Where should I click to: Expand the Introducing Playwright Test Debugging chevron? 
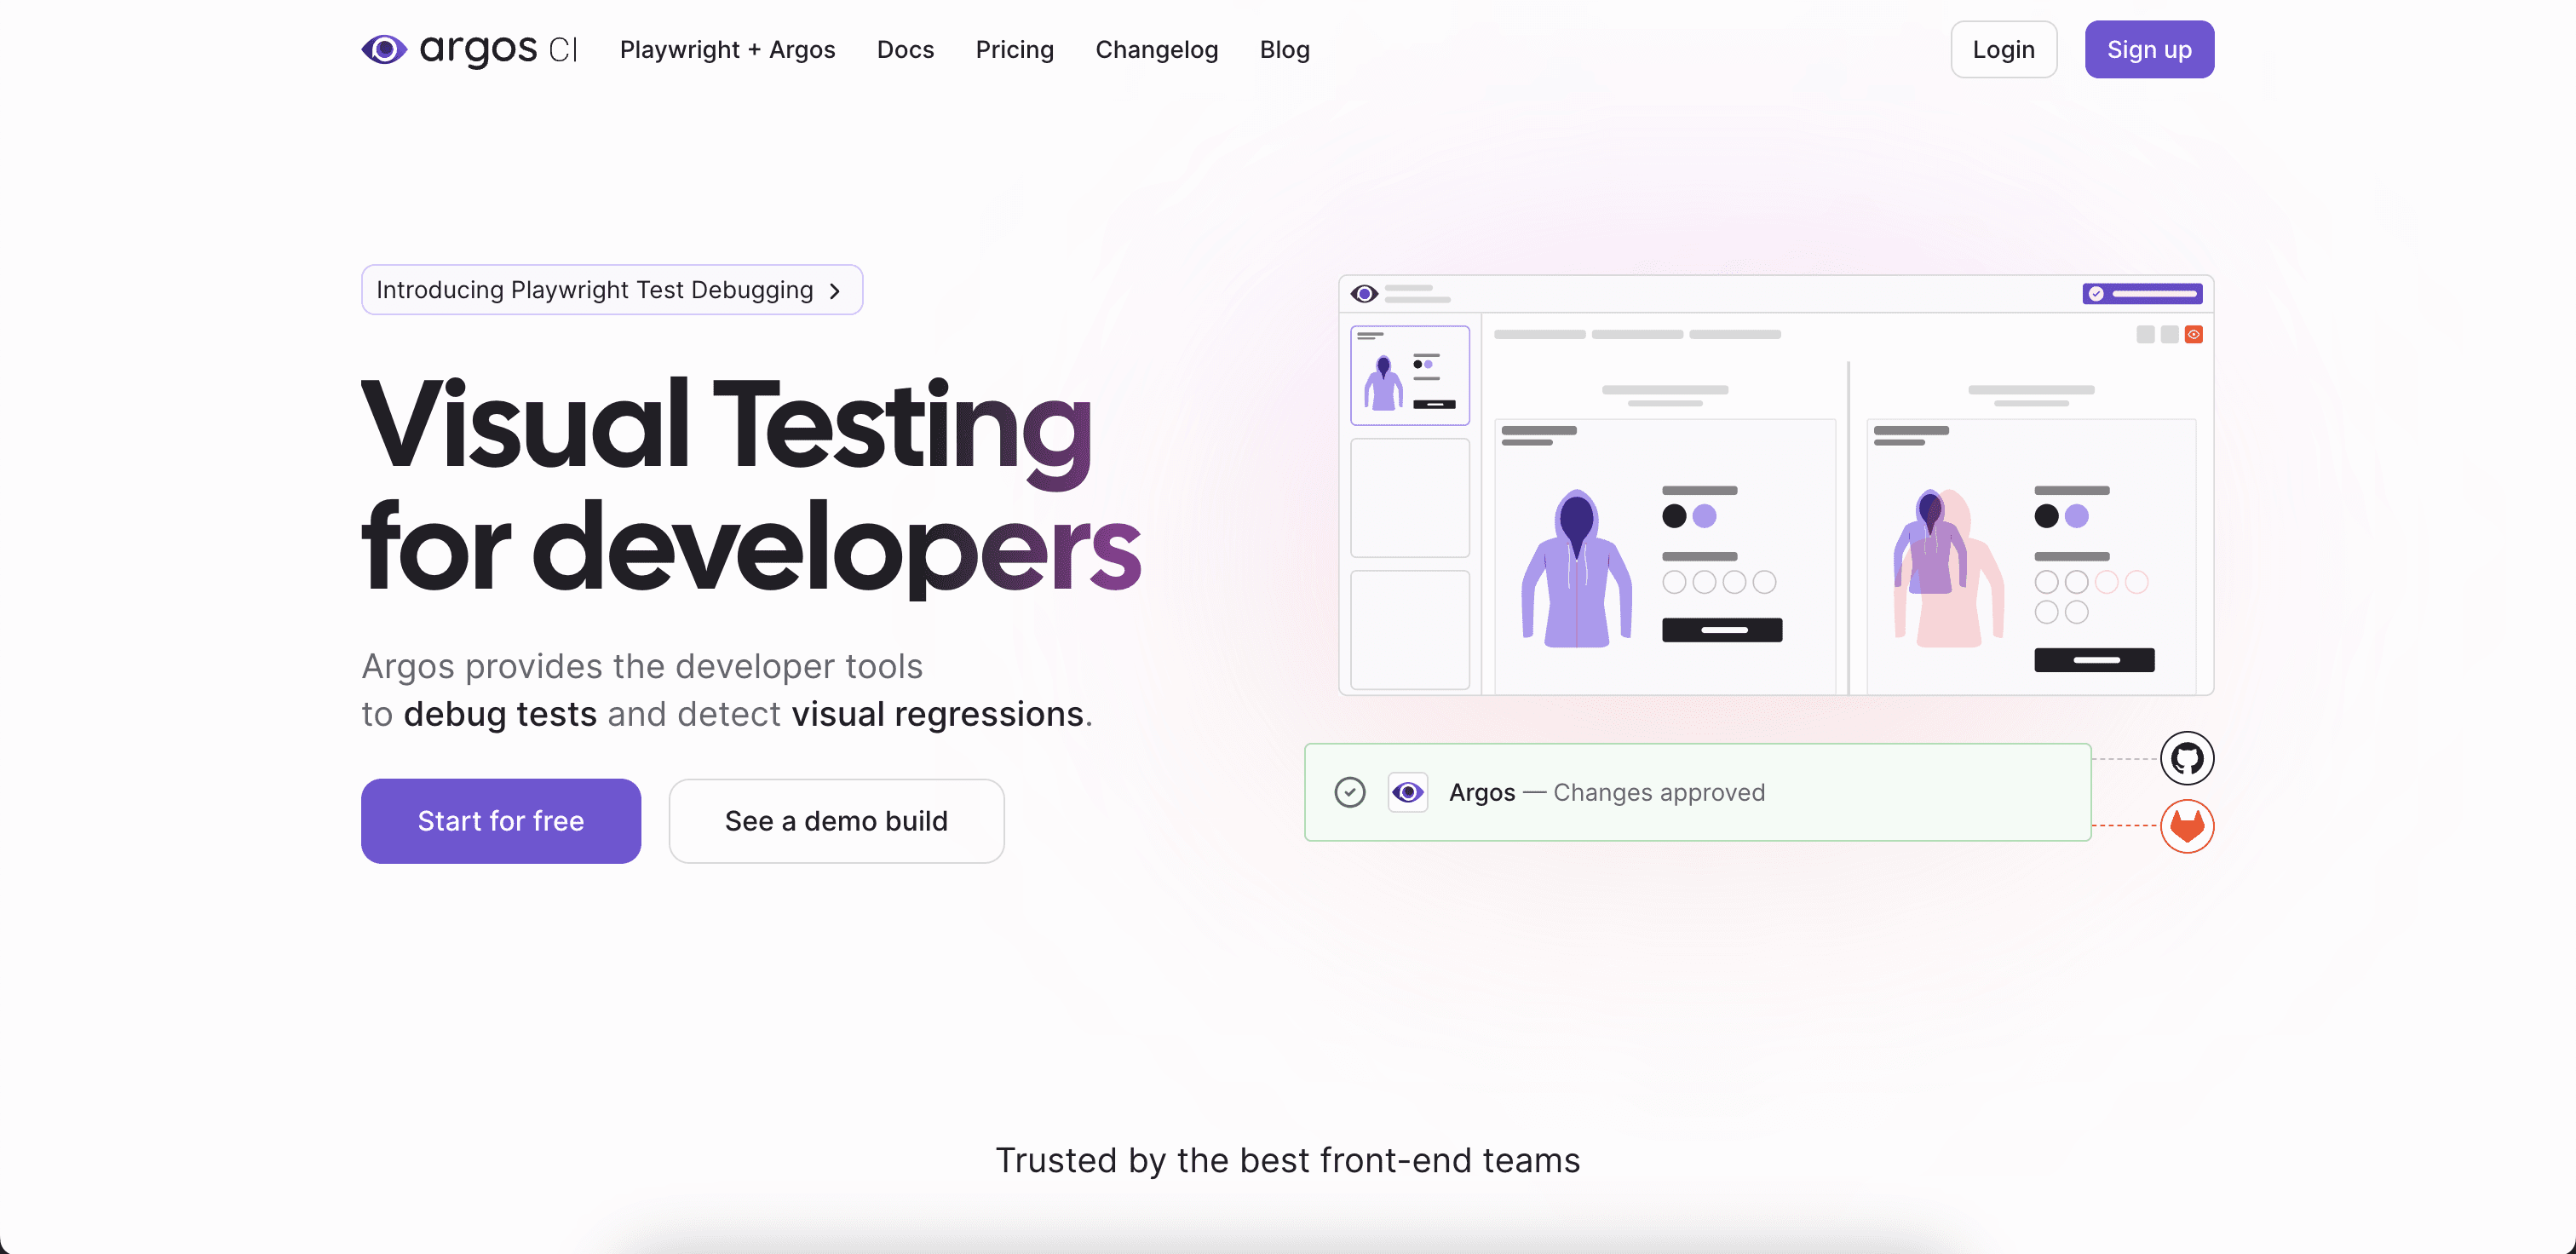835,291
